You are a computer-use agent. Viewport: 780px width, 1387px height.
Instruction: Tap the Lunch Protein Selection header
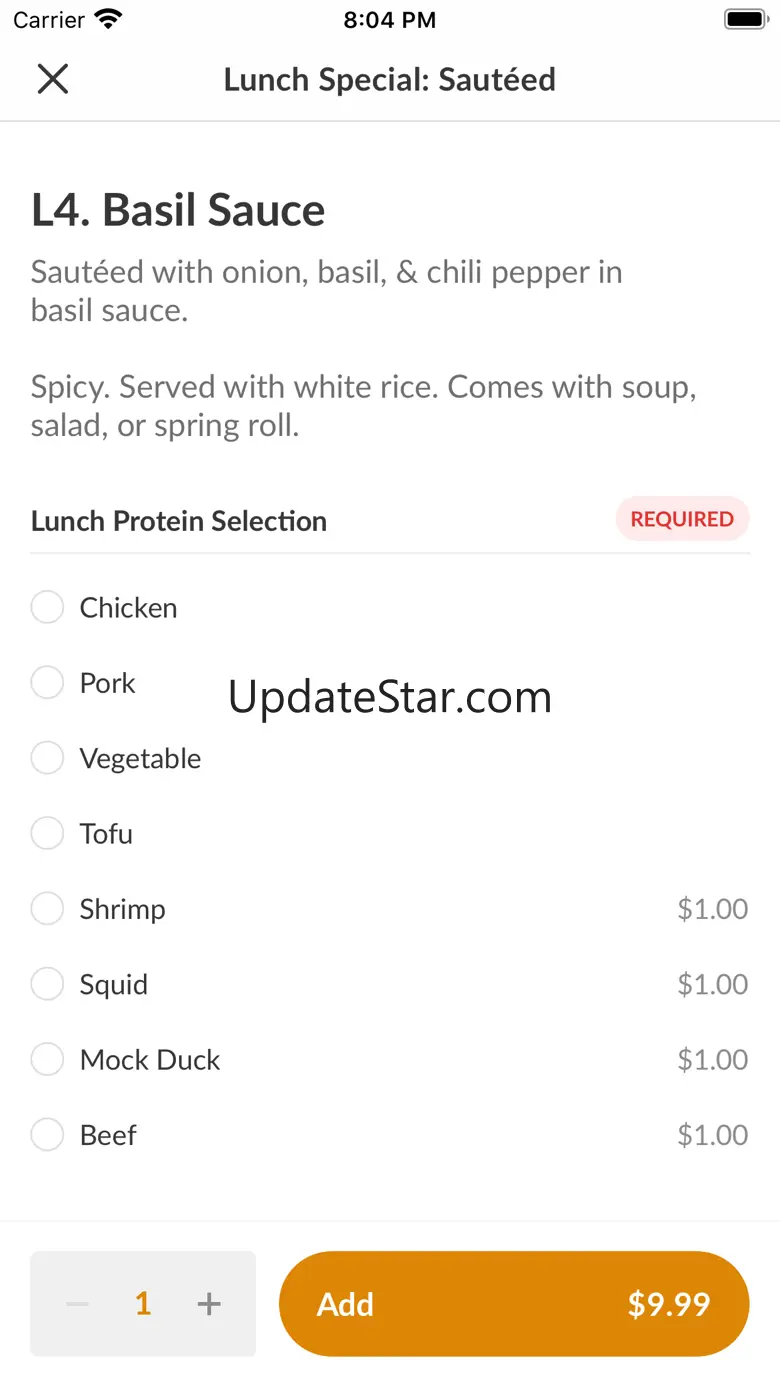(179, 521)
